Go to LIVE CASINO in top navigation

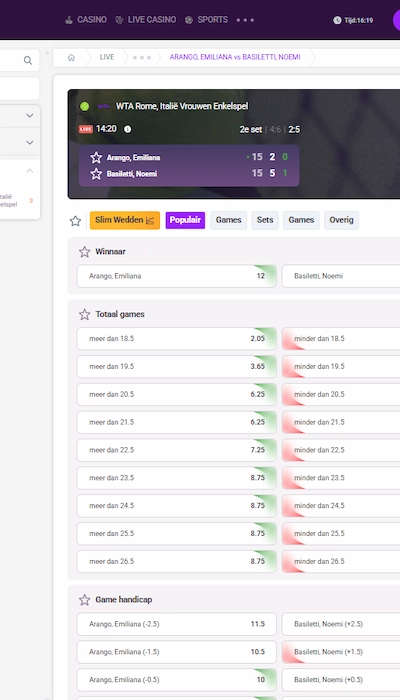click(x=146, y=20)
